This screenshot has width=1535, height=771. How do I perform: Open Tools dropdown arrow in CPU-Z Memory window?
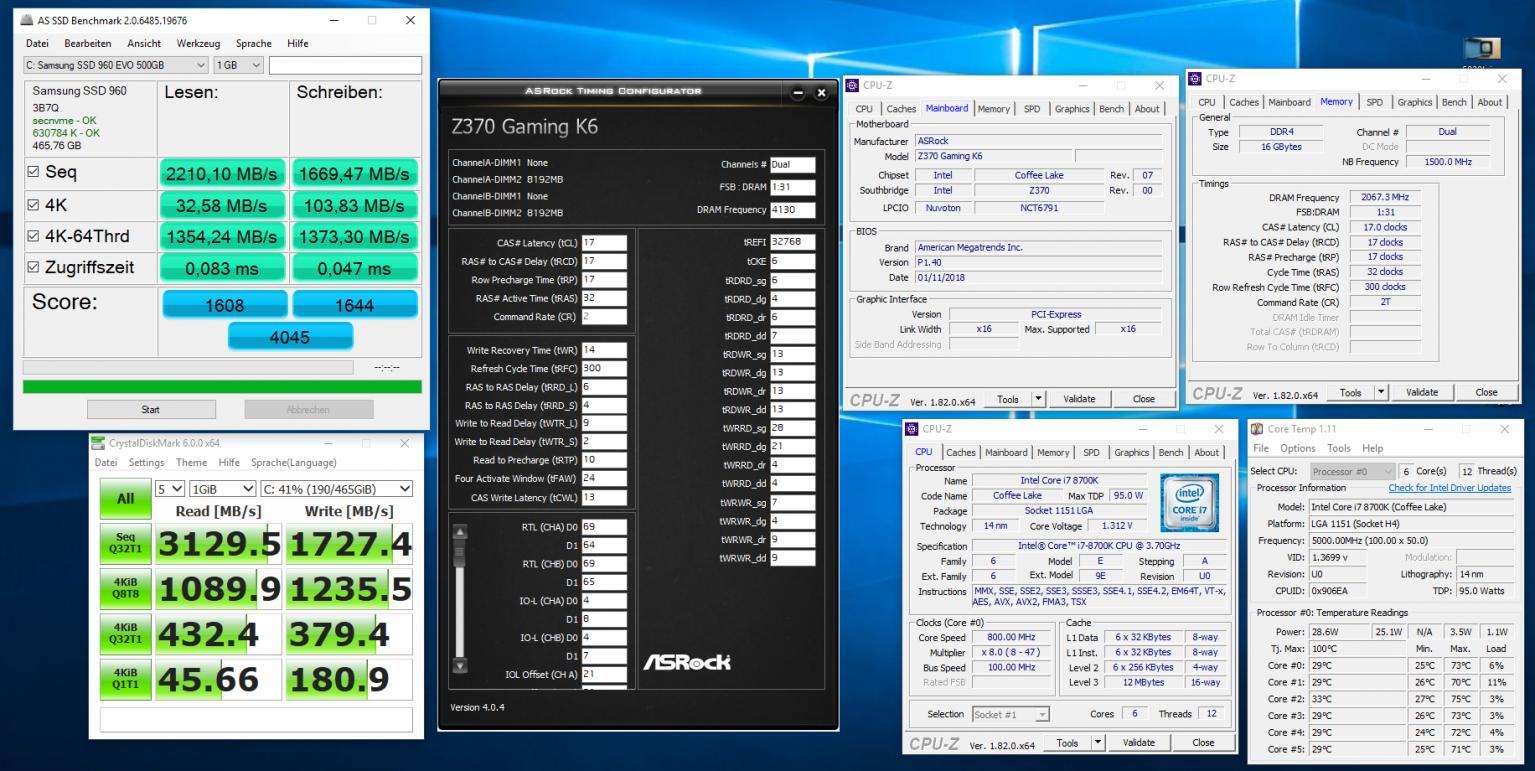(1381, 393)
